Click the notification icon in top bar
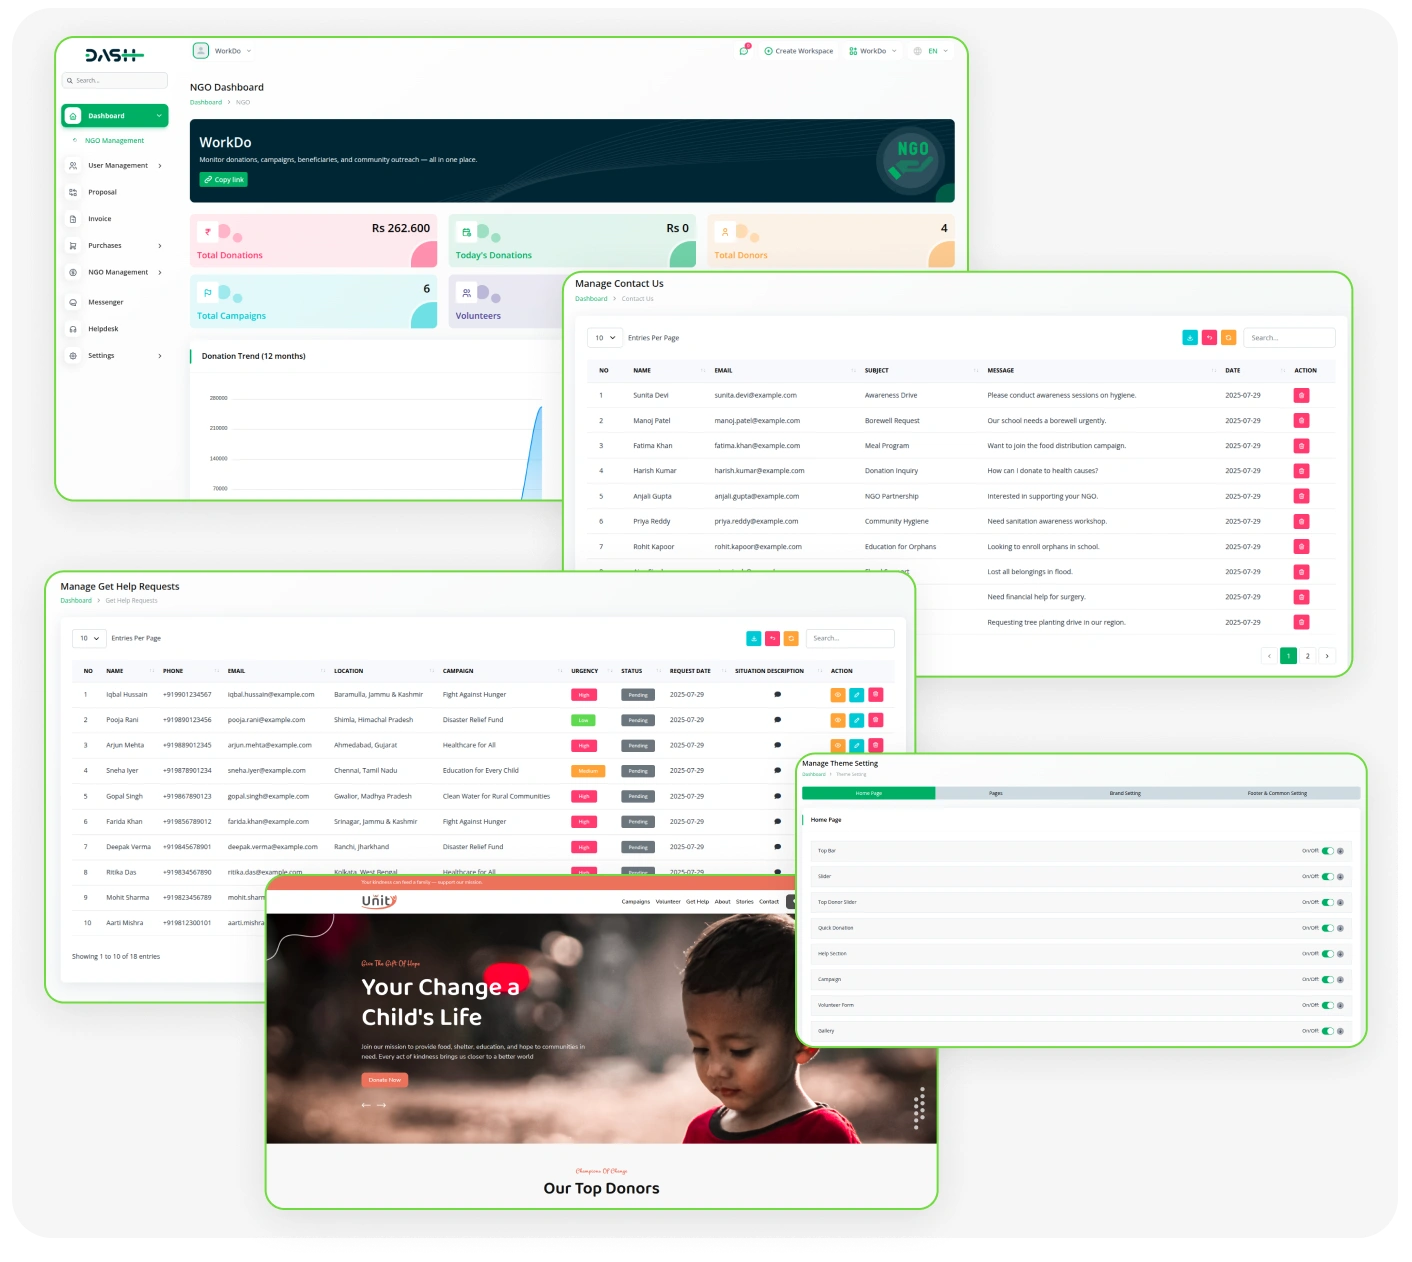Image resolution: width=1412 pixels, height=1262 pixels. pyautogui.click(x=743, y=51)
